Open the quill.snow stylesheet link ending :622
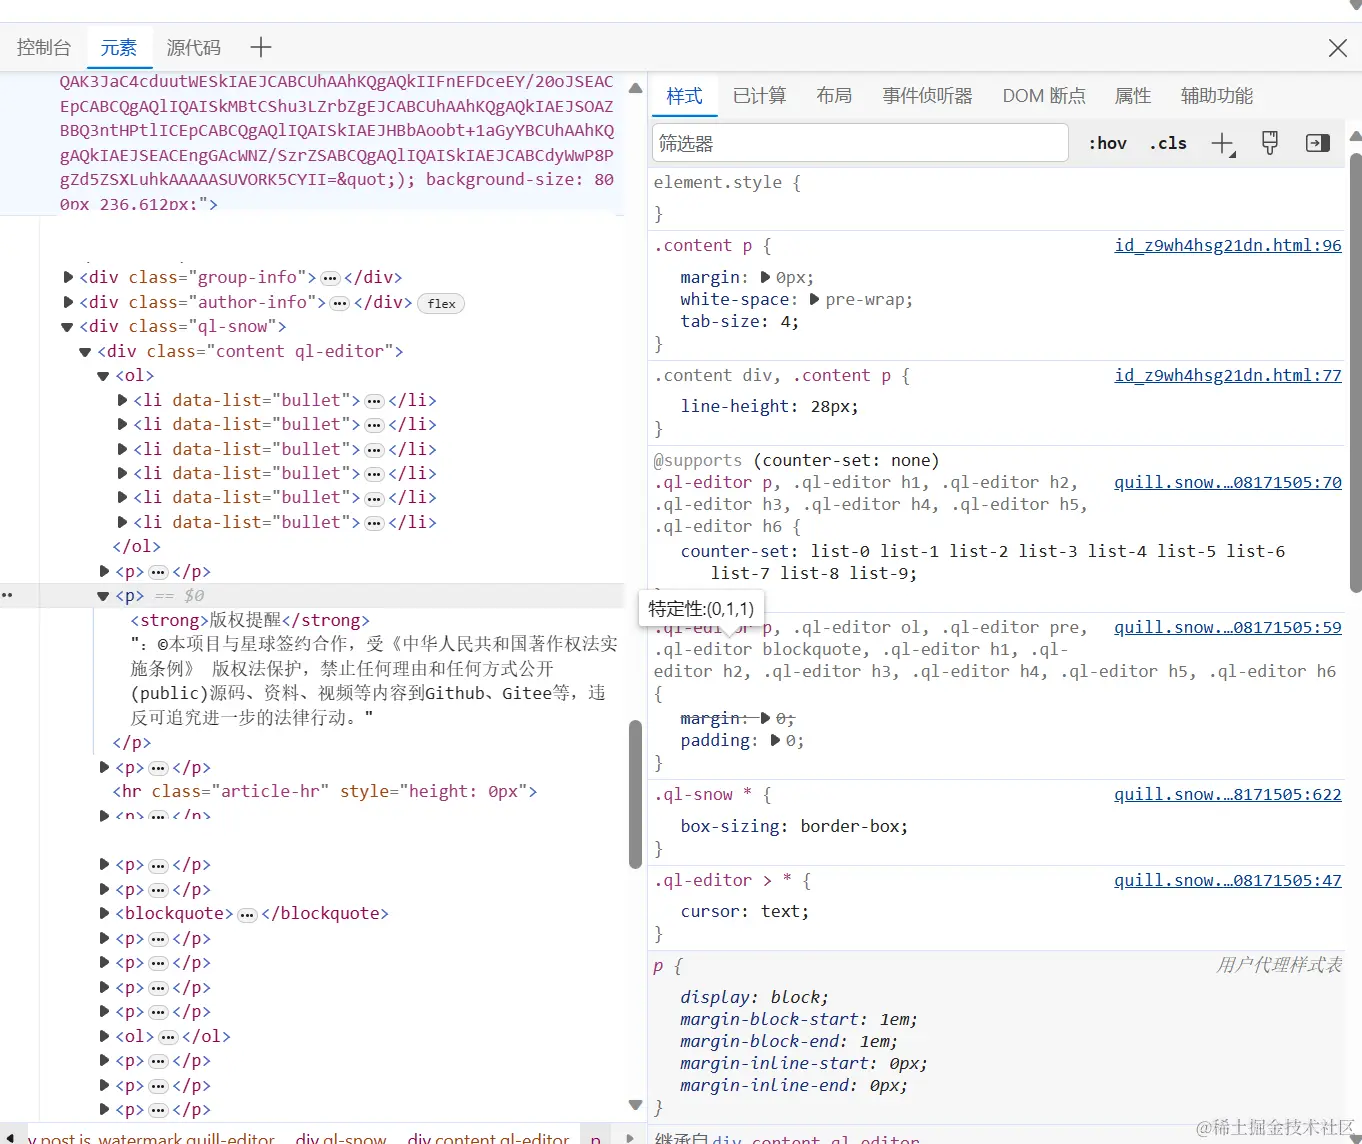Screen dimensions: 1362x1144 coord(1228,795)
